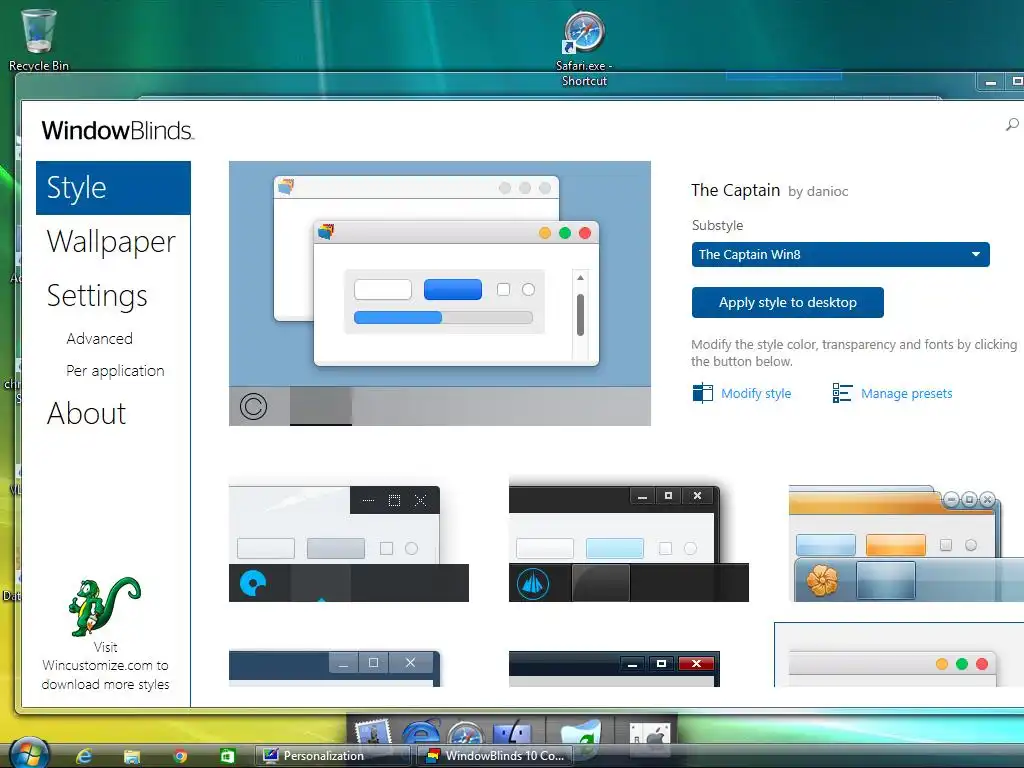Viewport: 1024px width, 768px height.
Task: Minimize the background window behind WindowBlinds
Action: tap(991, 82)
